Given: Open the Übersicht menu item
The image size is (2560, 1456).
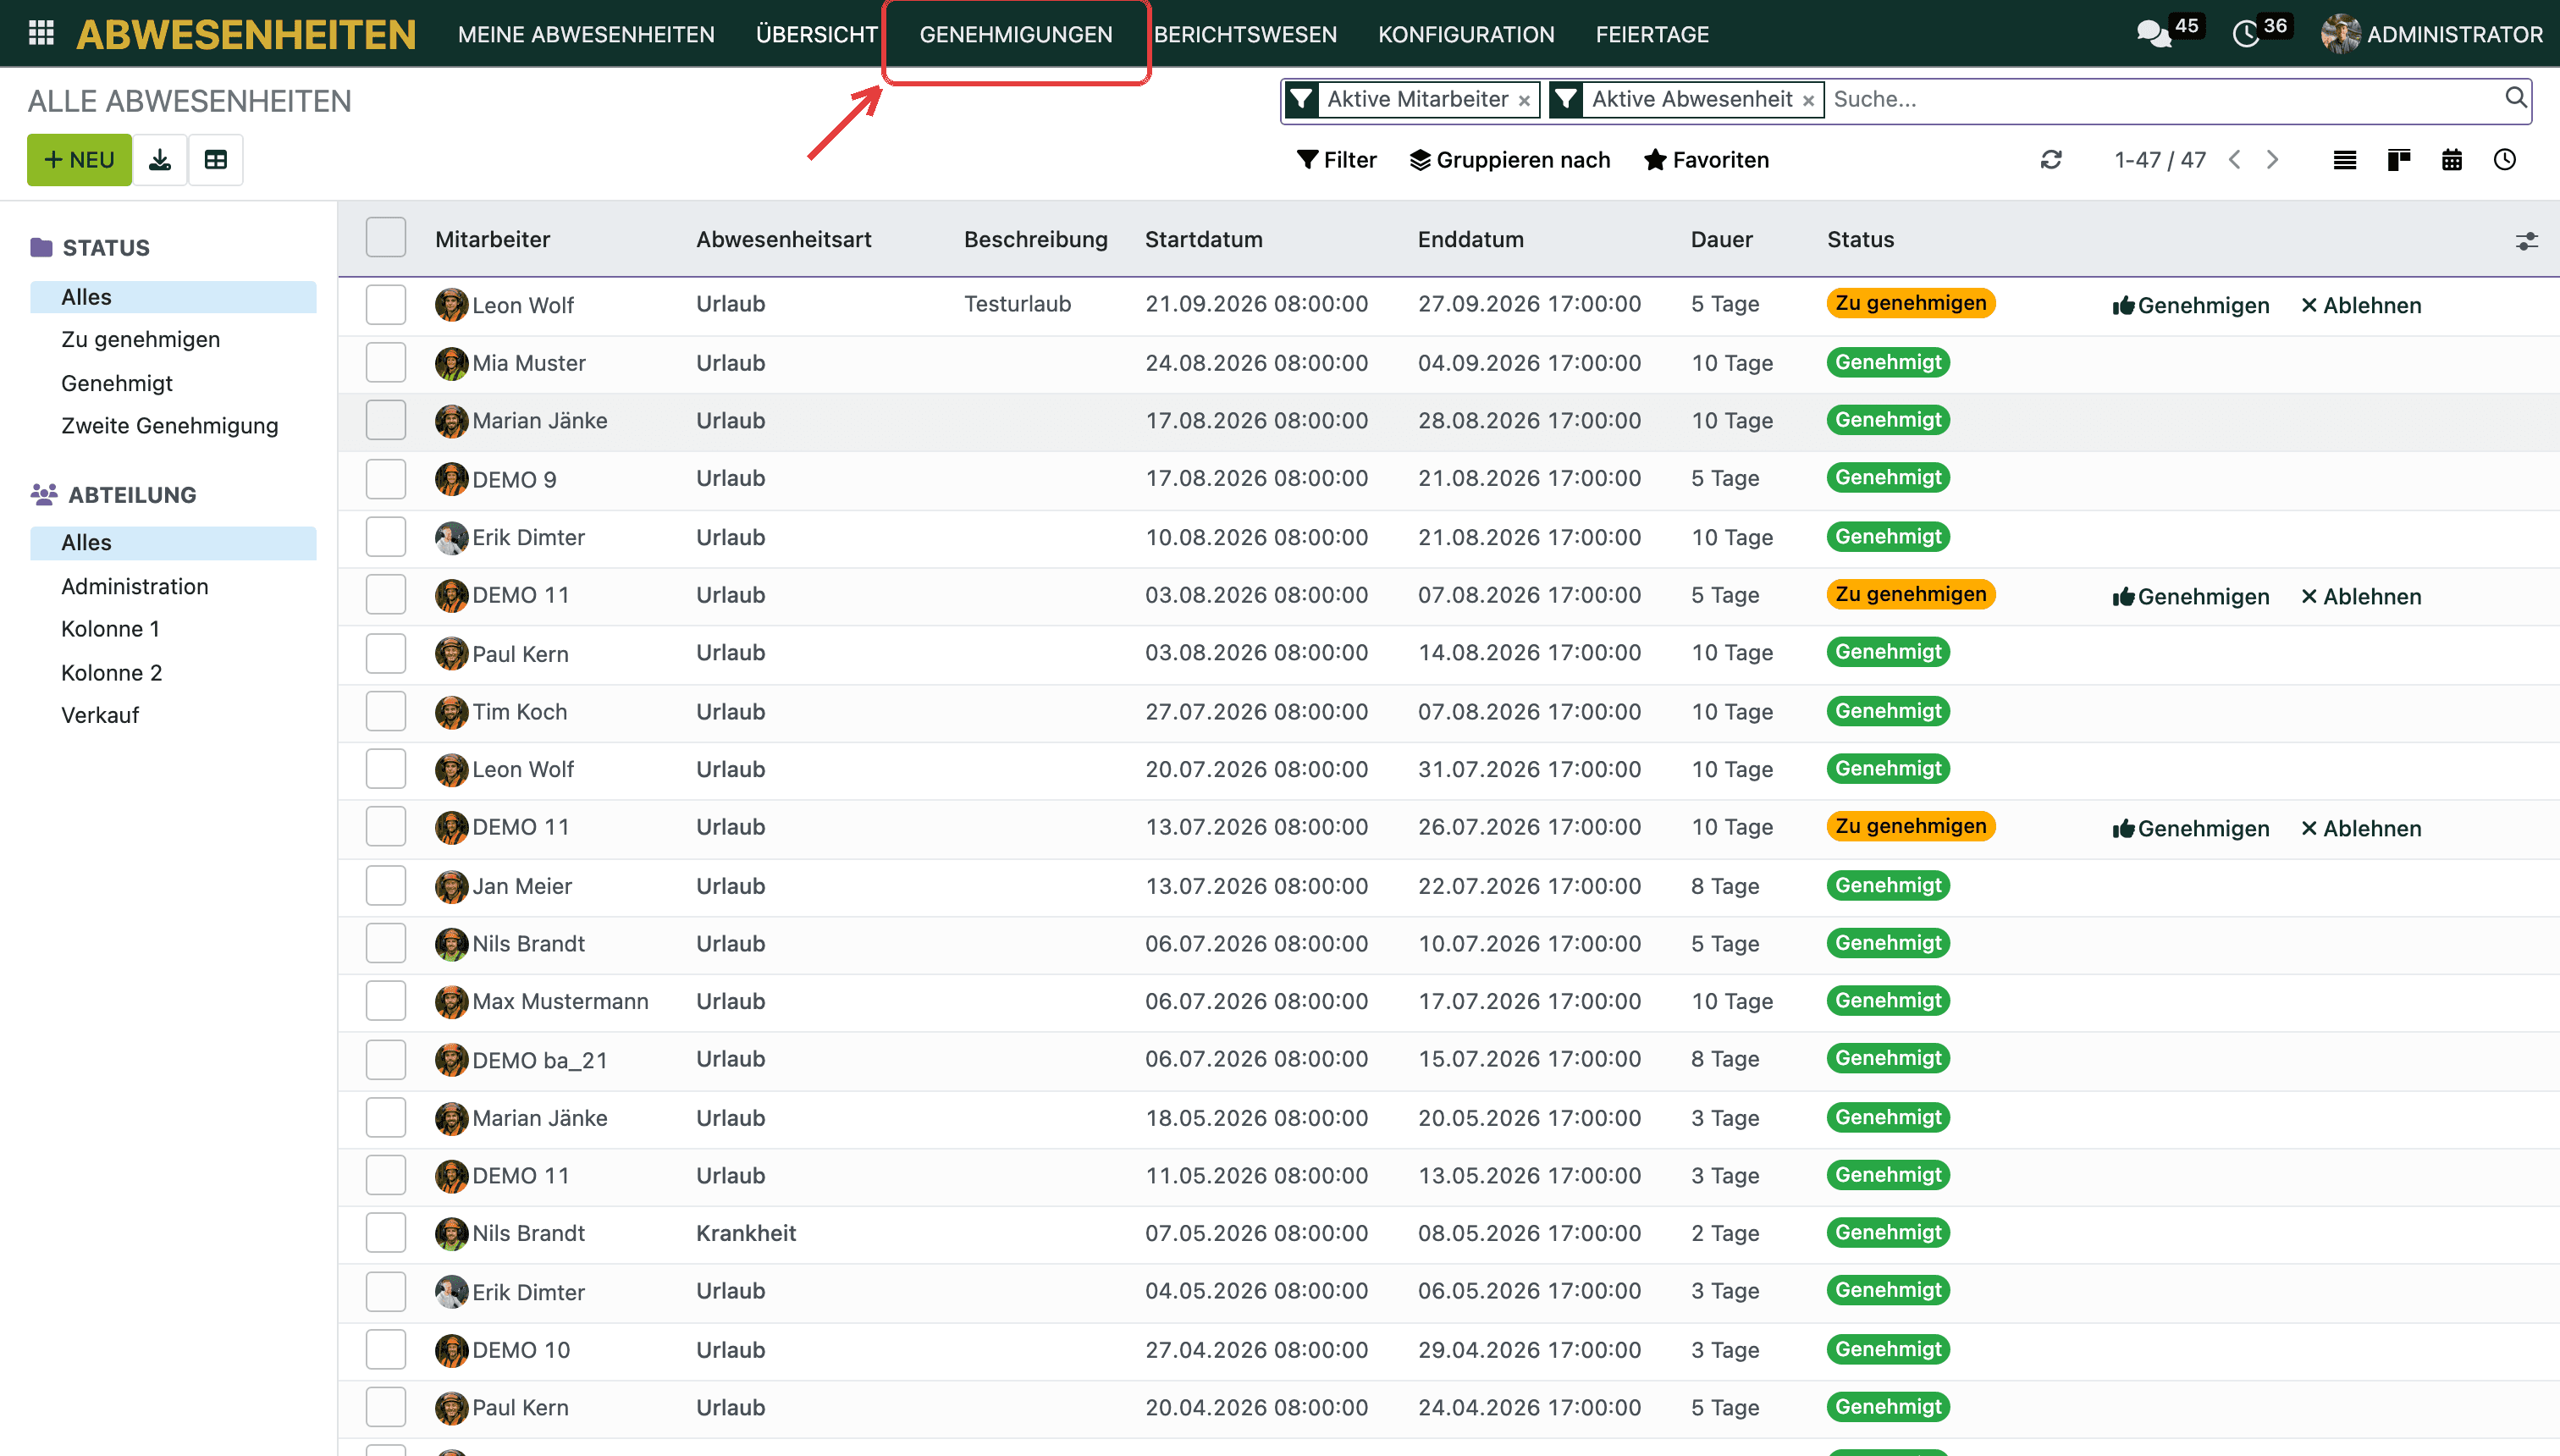Looking at the screenshot, I should click(x=817, y=34).
